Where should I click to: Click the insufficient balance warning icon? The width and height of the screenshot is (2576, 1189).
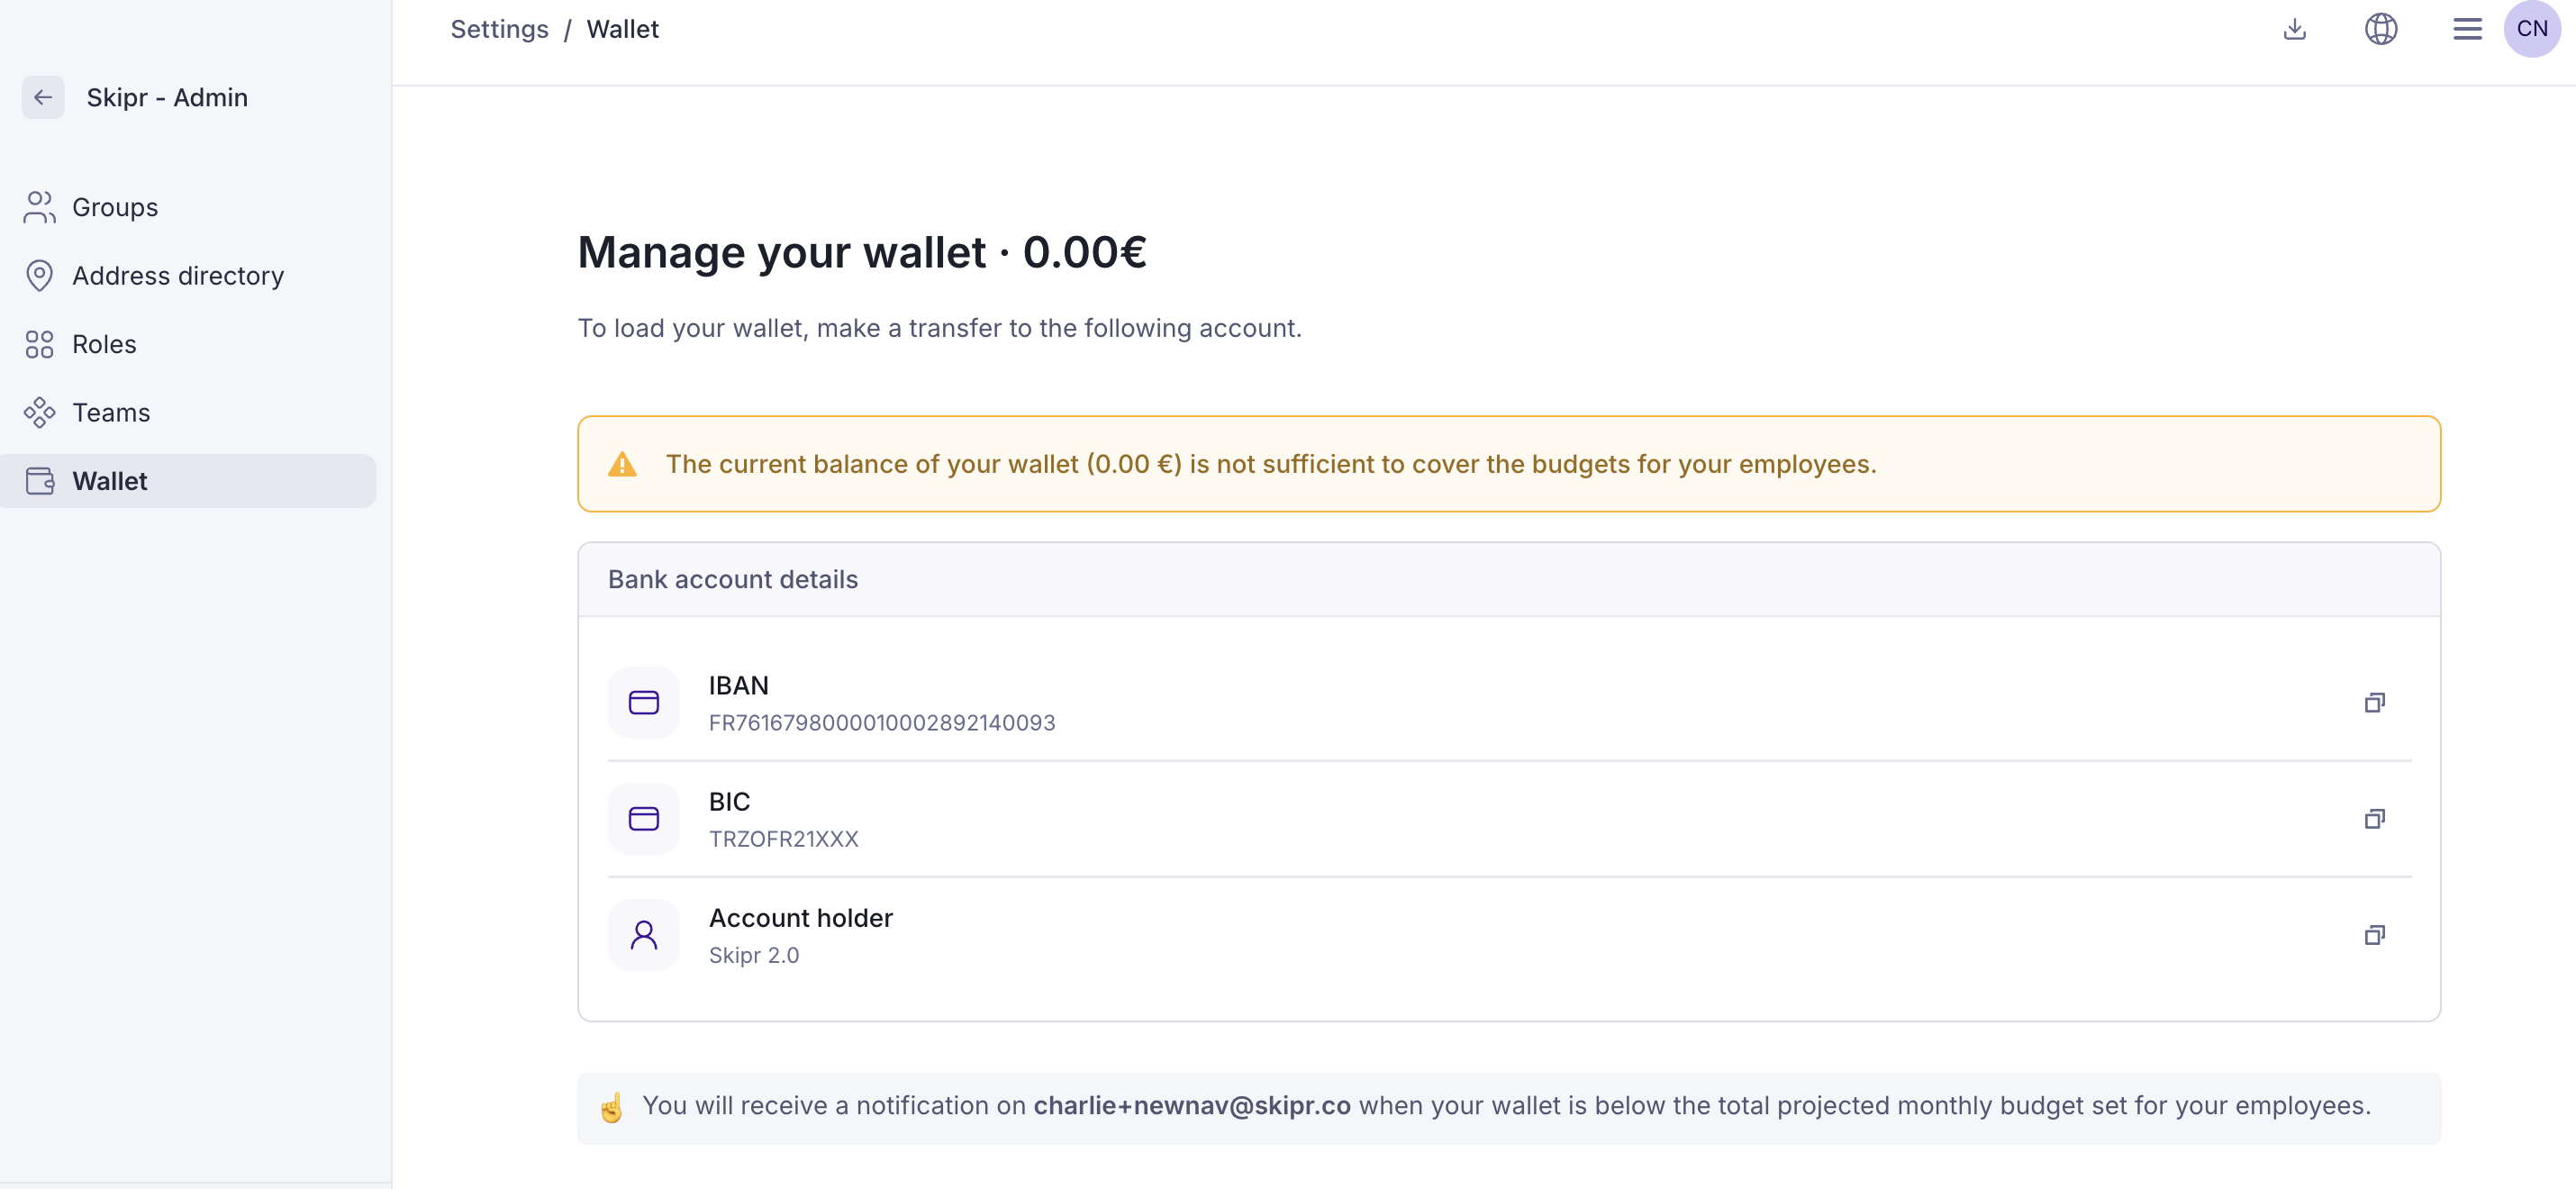[x=622, y=465]
